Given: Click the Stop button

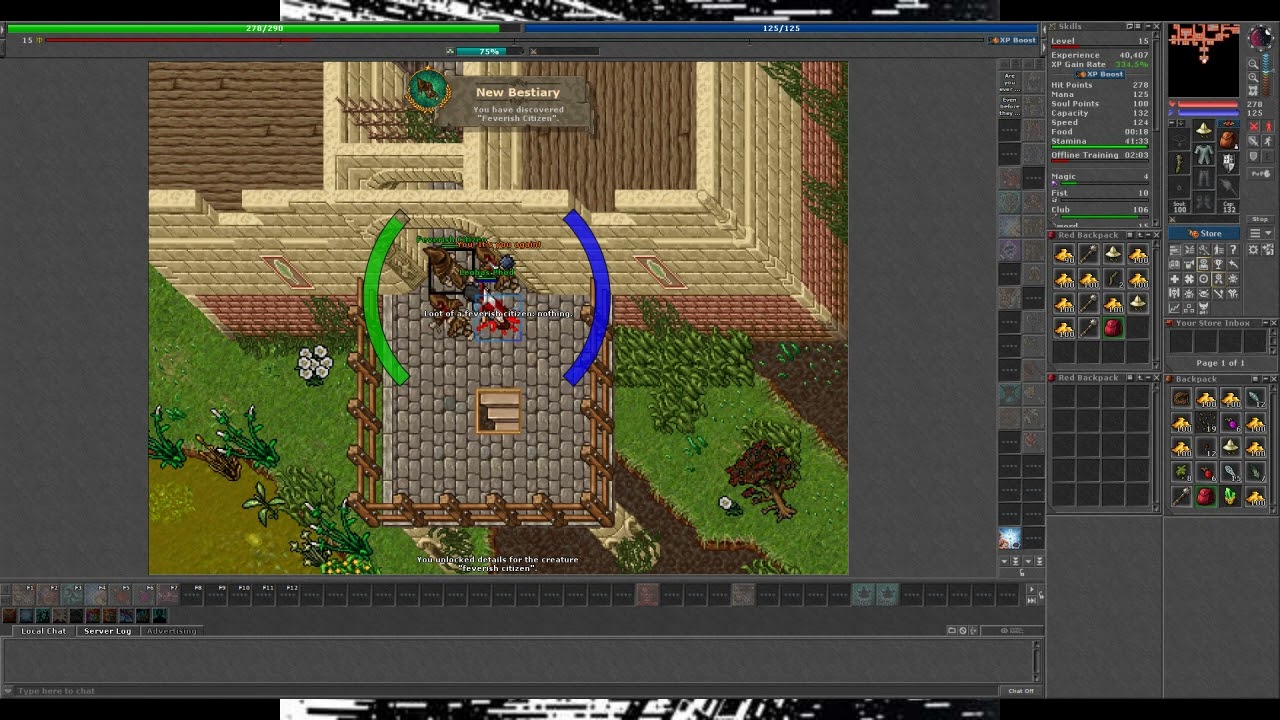Looking at the screenshot, I should click(x=1260, y=219).
